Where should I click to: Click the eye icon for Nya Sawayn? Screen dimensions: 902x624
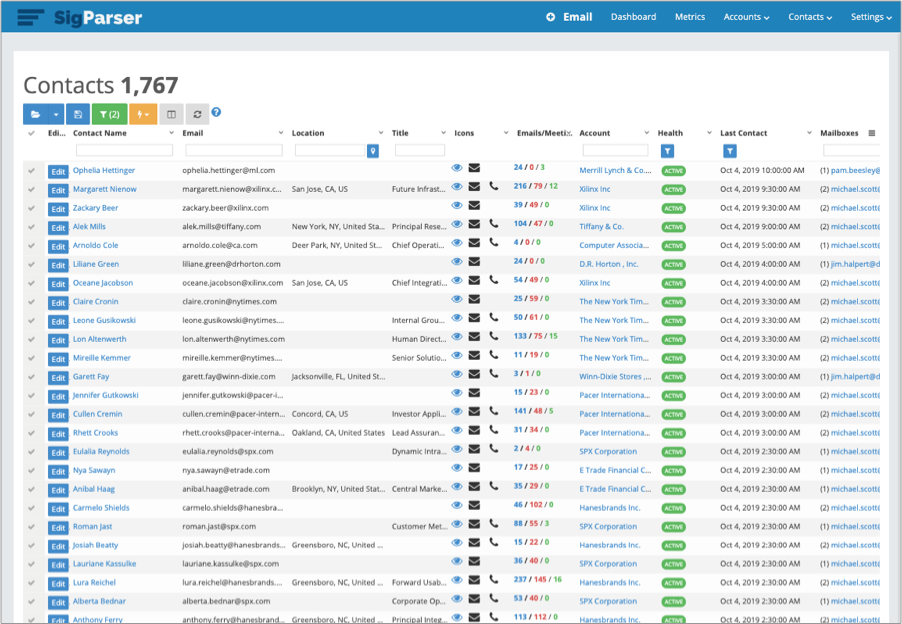457,468
